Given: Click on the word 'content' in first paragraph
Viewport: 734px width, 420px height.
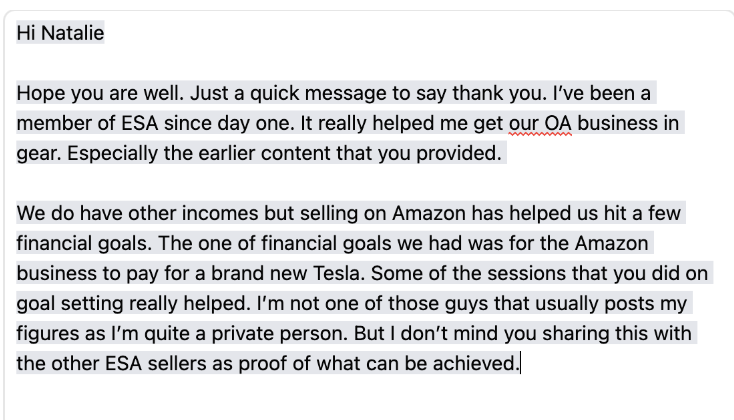Looking at the screenshot, I should 295,153.
